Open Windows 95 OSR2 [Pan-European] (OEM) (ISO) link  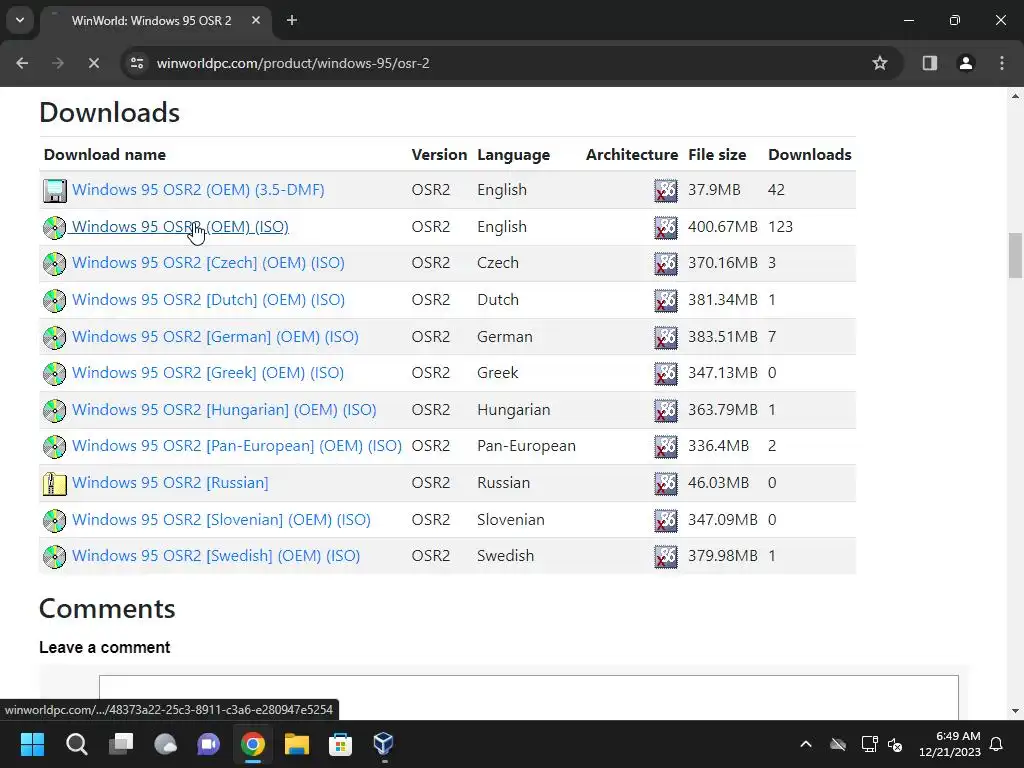(237, 445)
